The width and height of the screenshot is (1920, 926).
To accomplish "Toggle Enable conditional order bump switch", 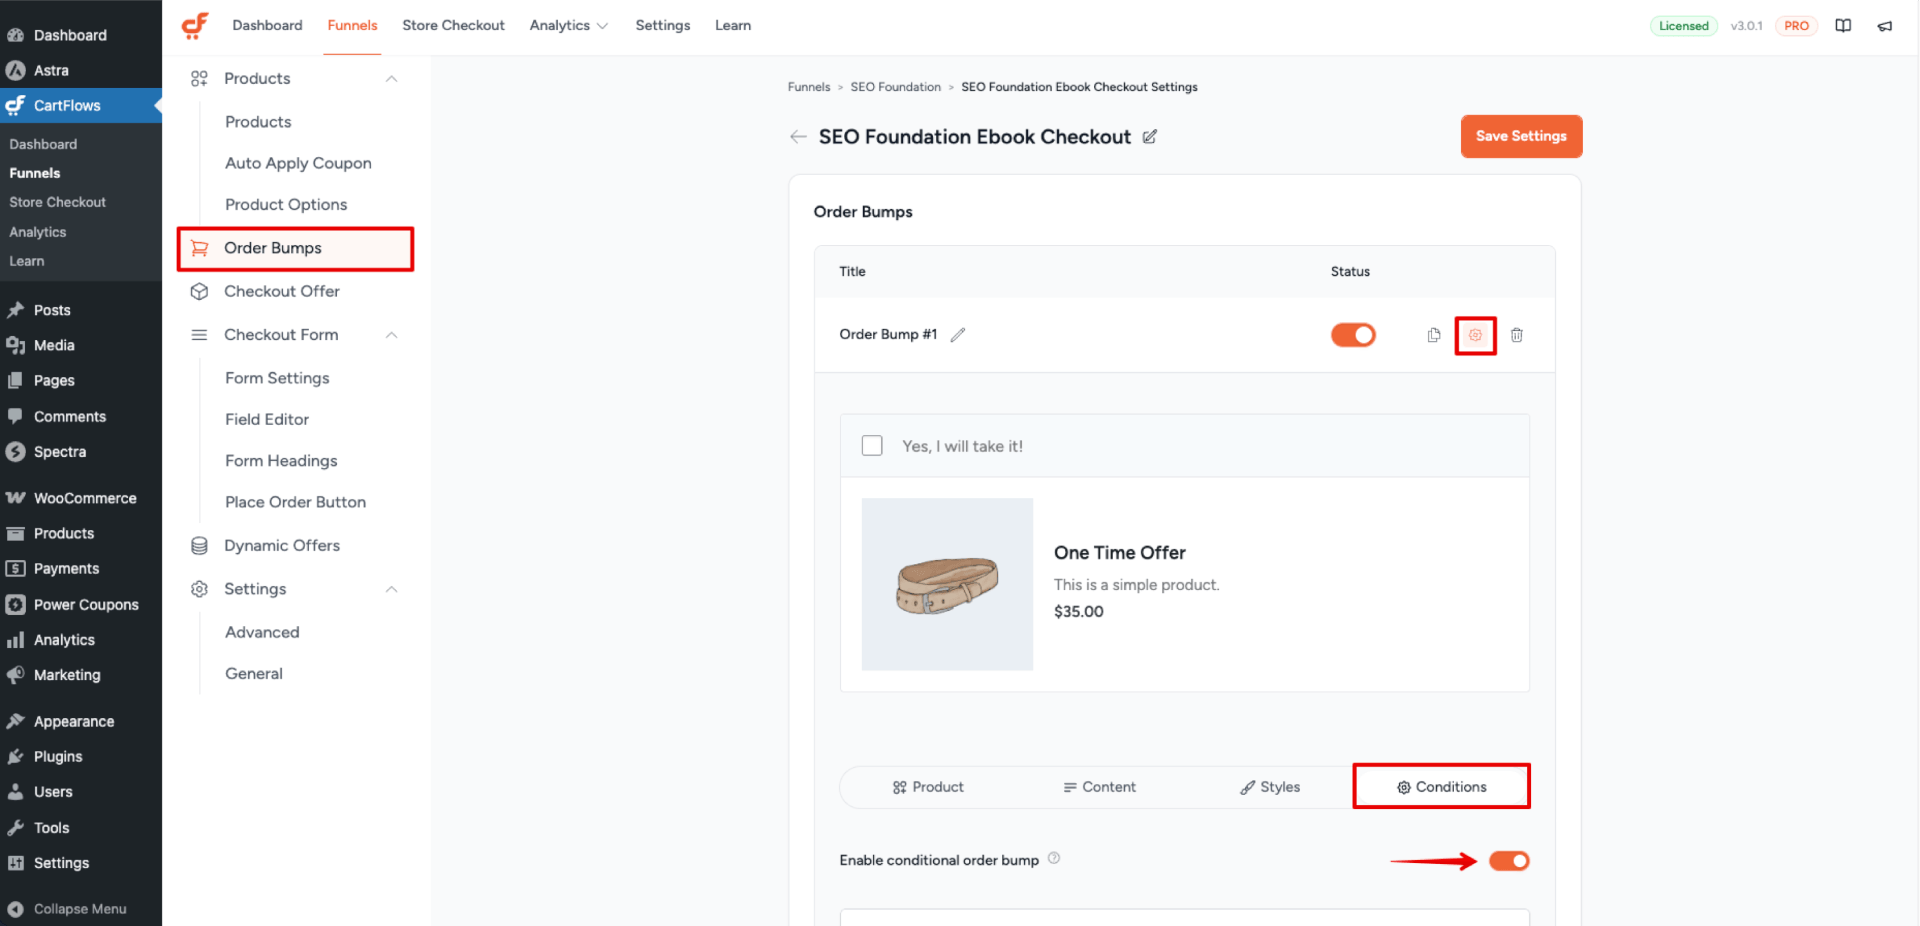I will coord(1509,860).
